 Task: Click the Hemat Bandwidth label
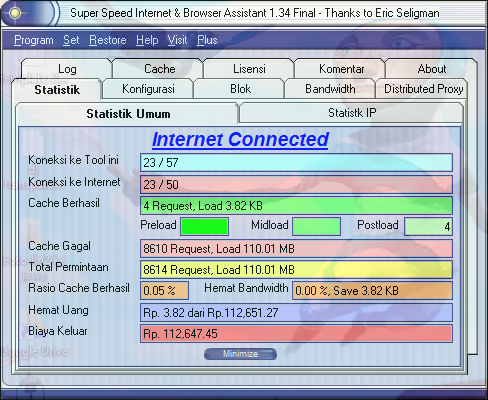[246, 288]
